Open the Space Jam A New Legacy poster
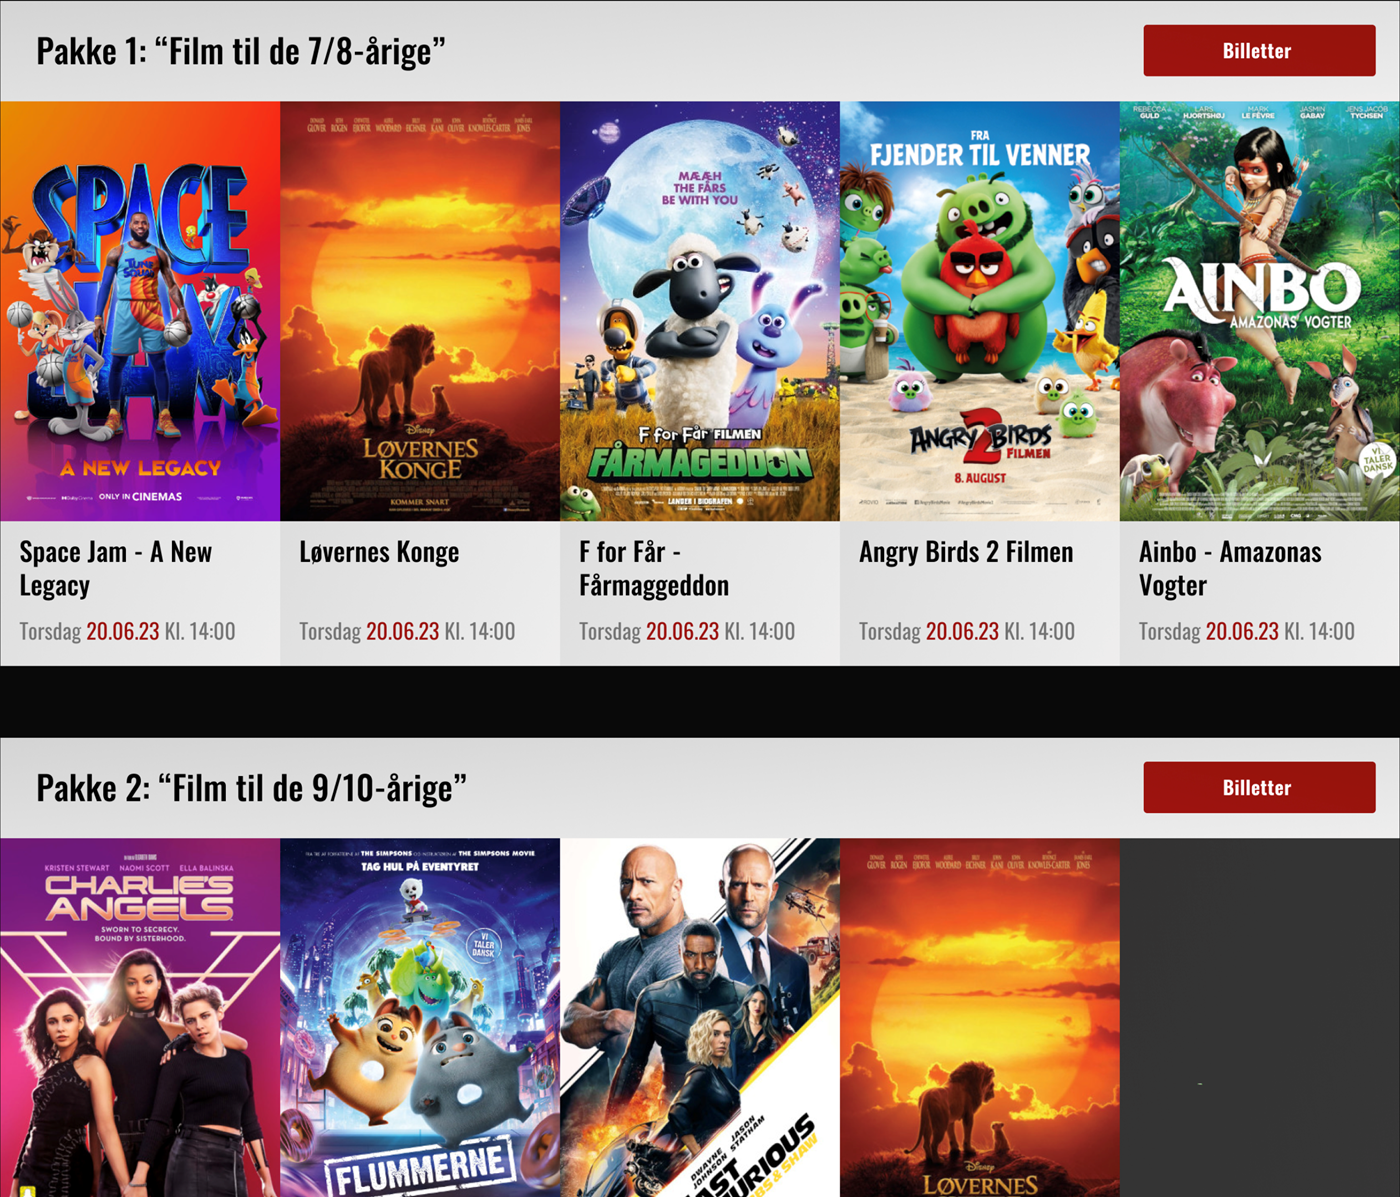Screen dimensions: 1400x1197 point(140,311)
